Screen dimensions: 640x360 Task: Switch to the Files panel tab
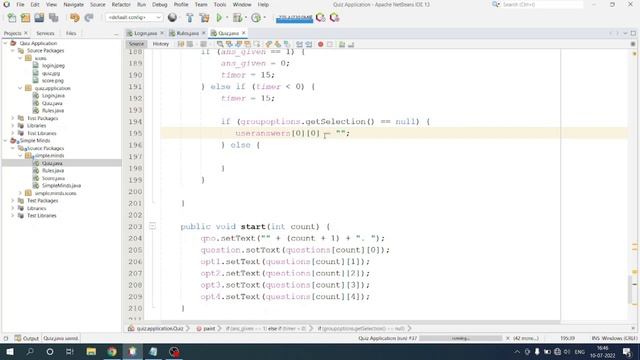71,33
